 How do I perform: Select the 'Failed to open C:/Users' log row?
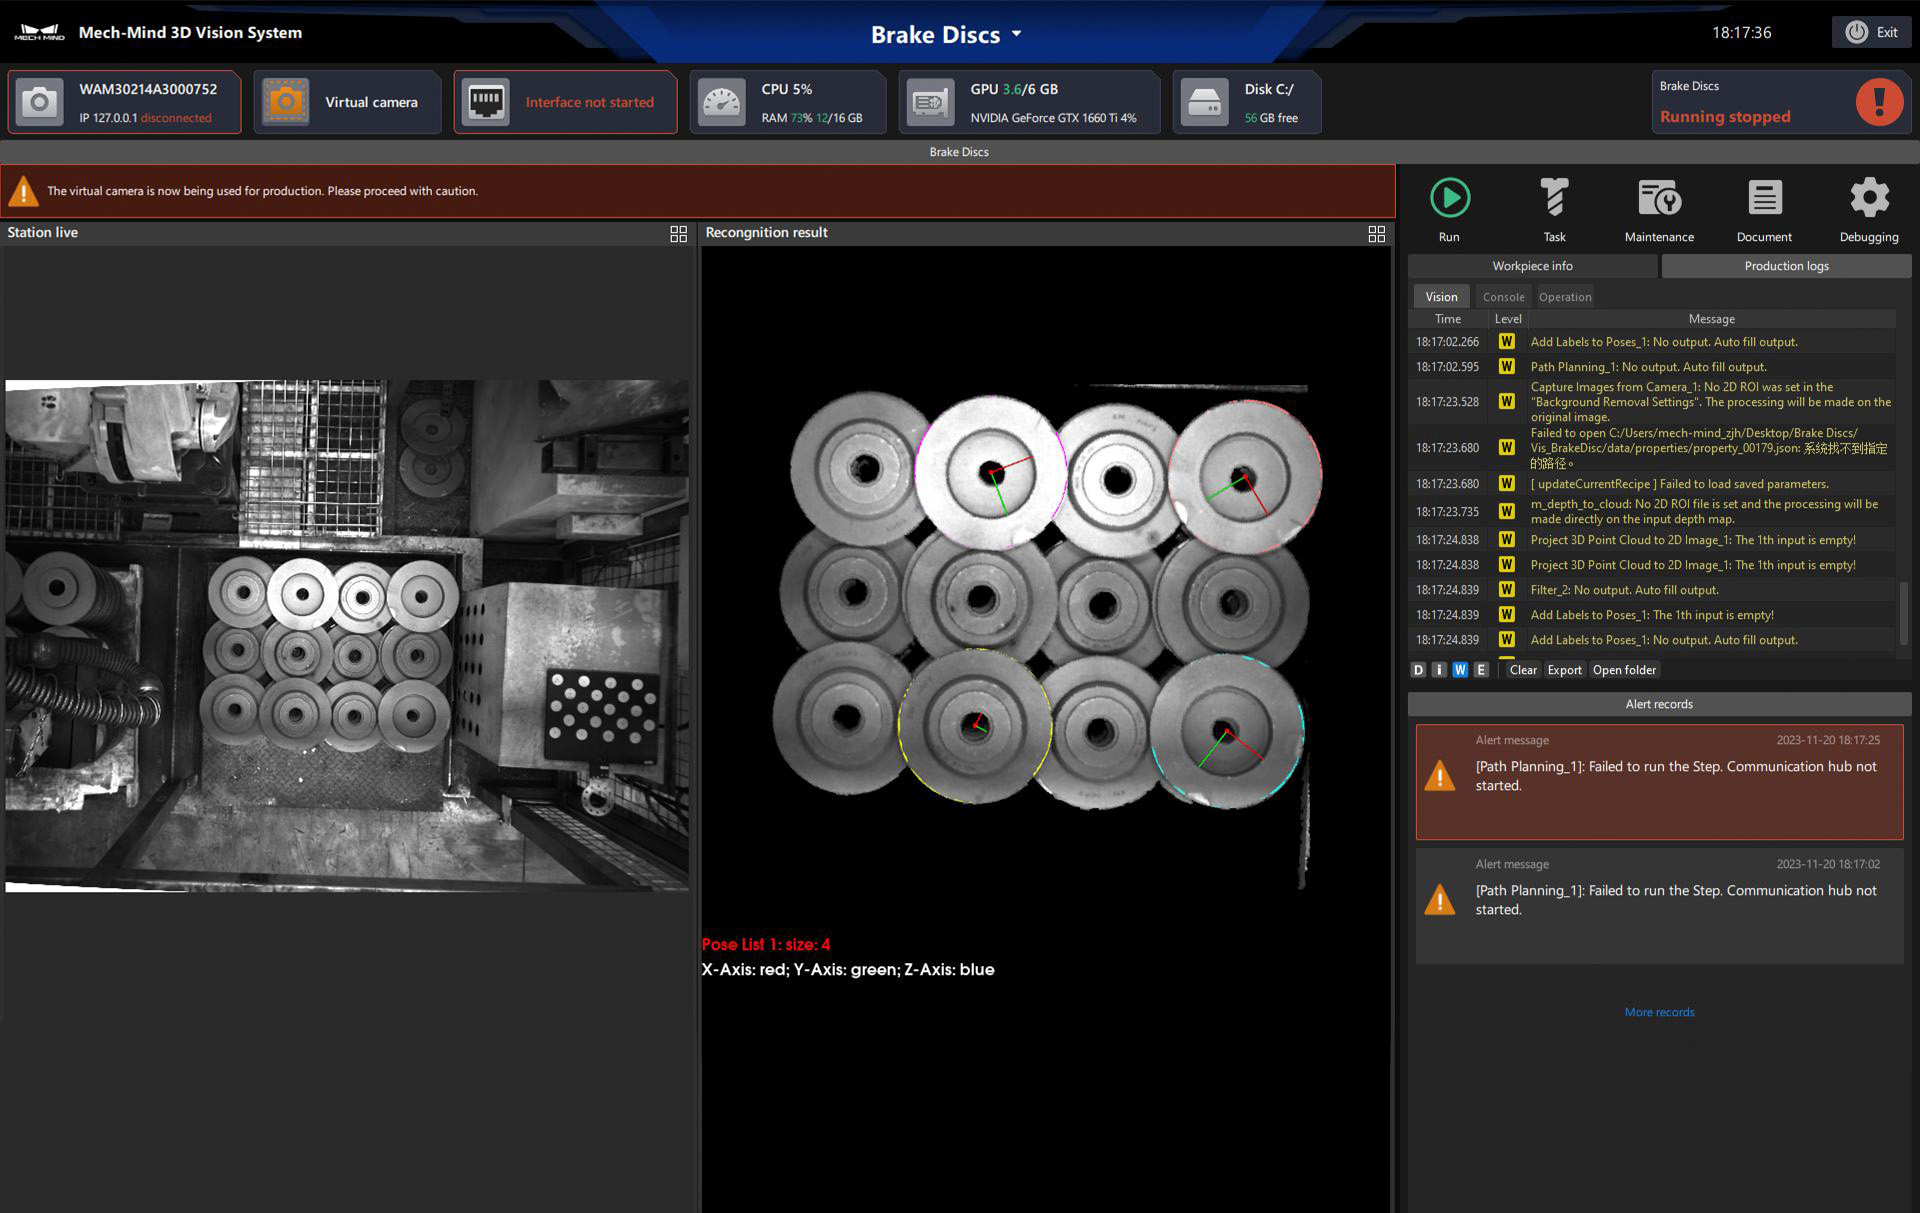1652,448
